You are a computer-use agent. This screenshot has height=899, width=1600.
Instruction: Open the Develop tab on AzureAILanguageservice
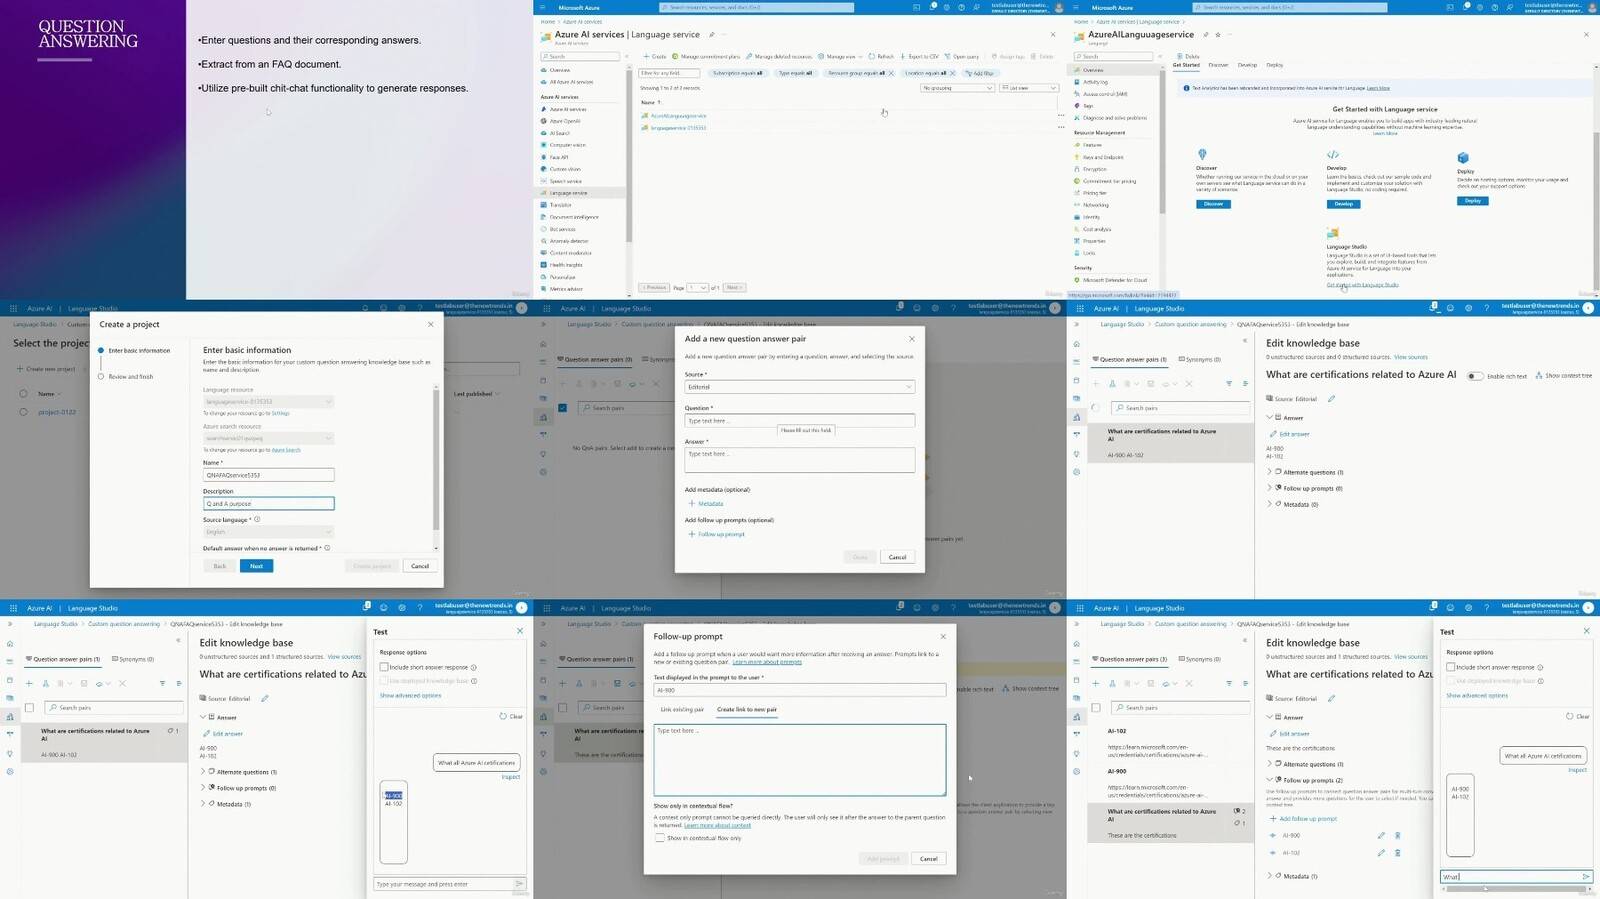1247,65
